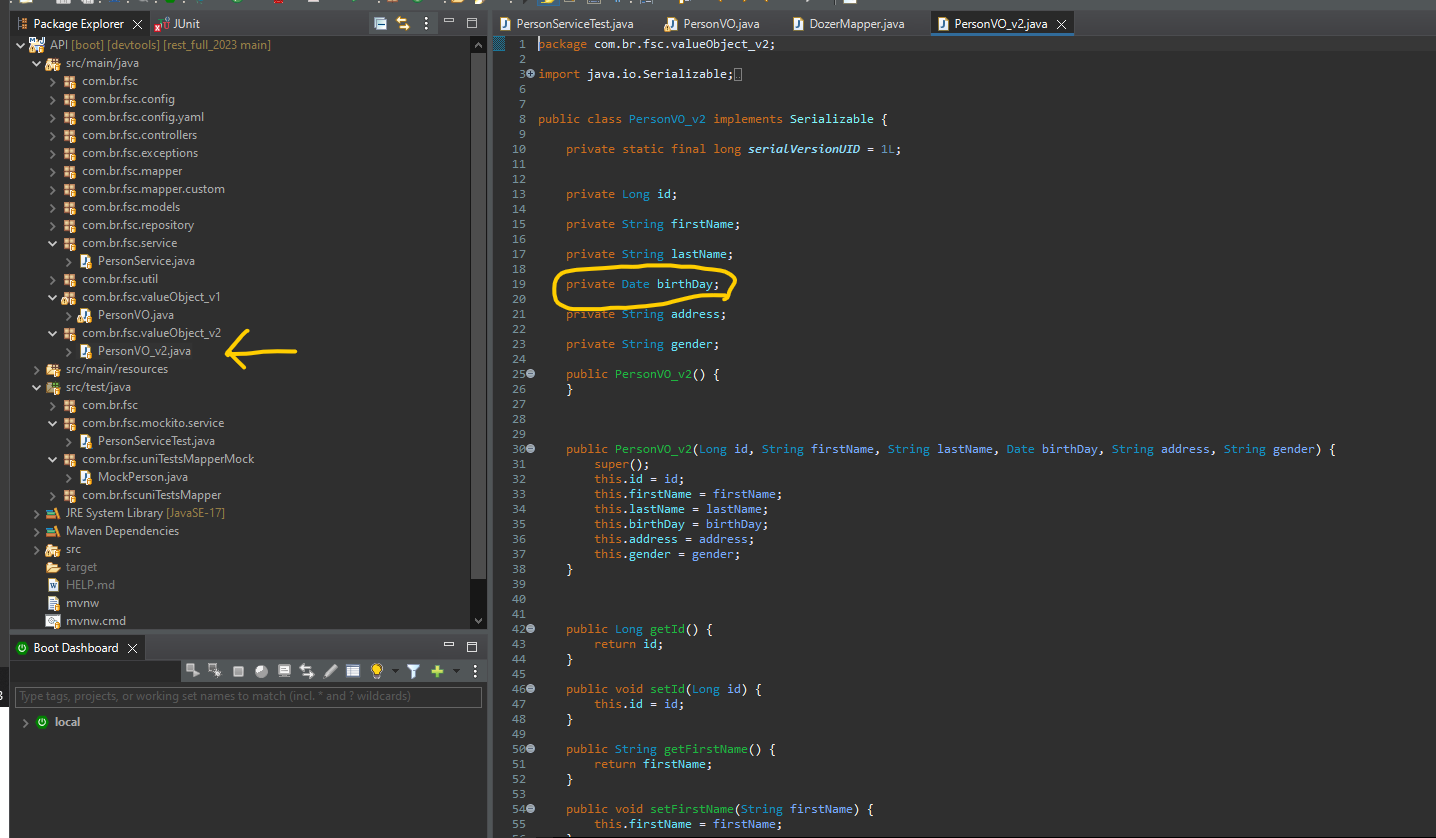Open Package Explorer view menu (three dots)
This screenshot has height=838, width=1436.
point(427,23)
